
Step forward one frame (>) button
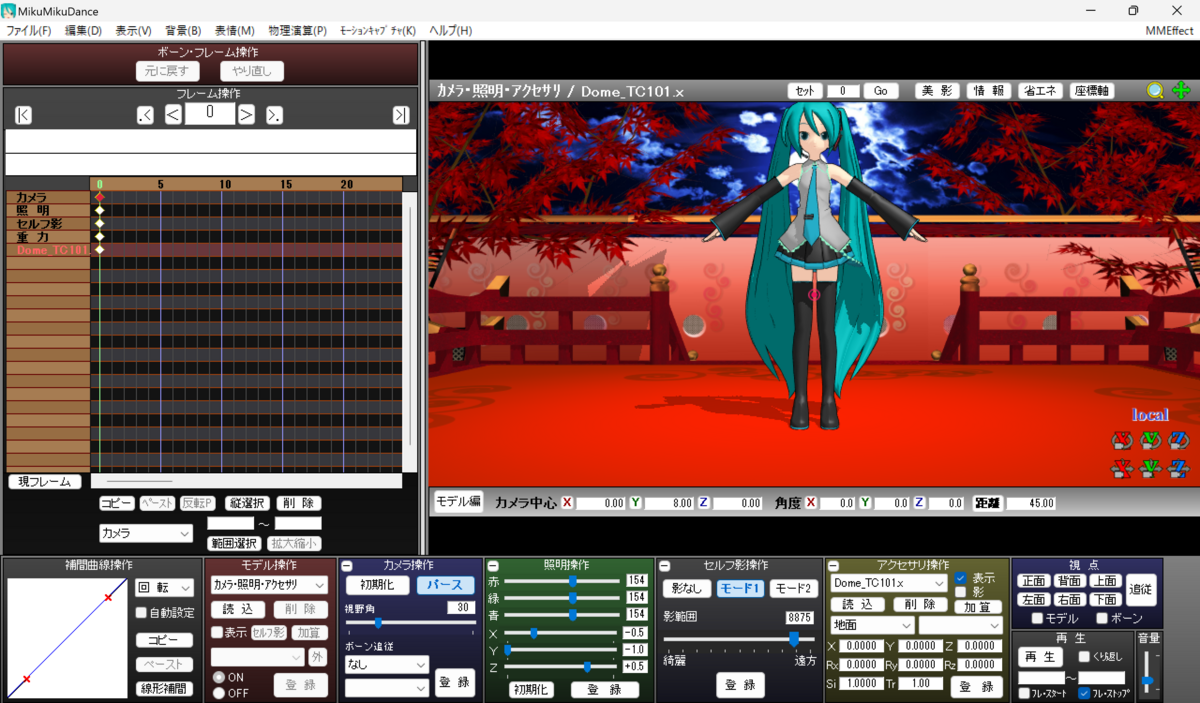coord(246,115)
